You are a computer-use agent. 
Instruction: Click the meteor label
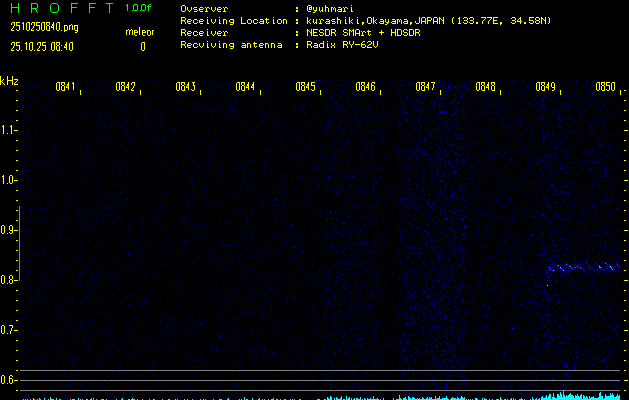140,32
